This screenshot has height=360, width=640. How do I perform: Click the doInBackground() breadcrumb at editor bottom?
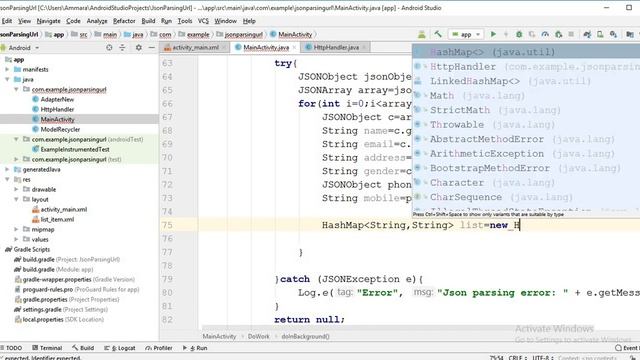[305, 337]
